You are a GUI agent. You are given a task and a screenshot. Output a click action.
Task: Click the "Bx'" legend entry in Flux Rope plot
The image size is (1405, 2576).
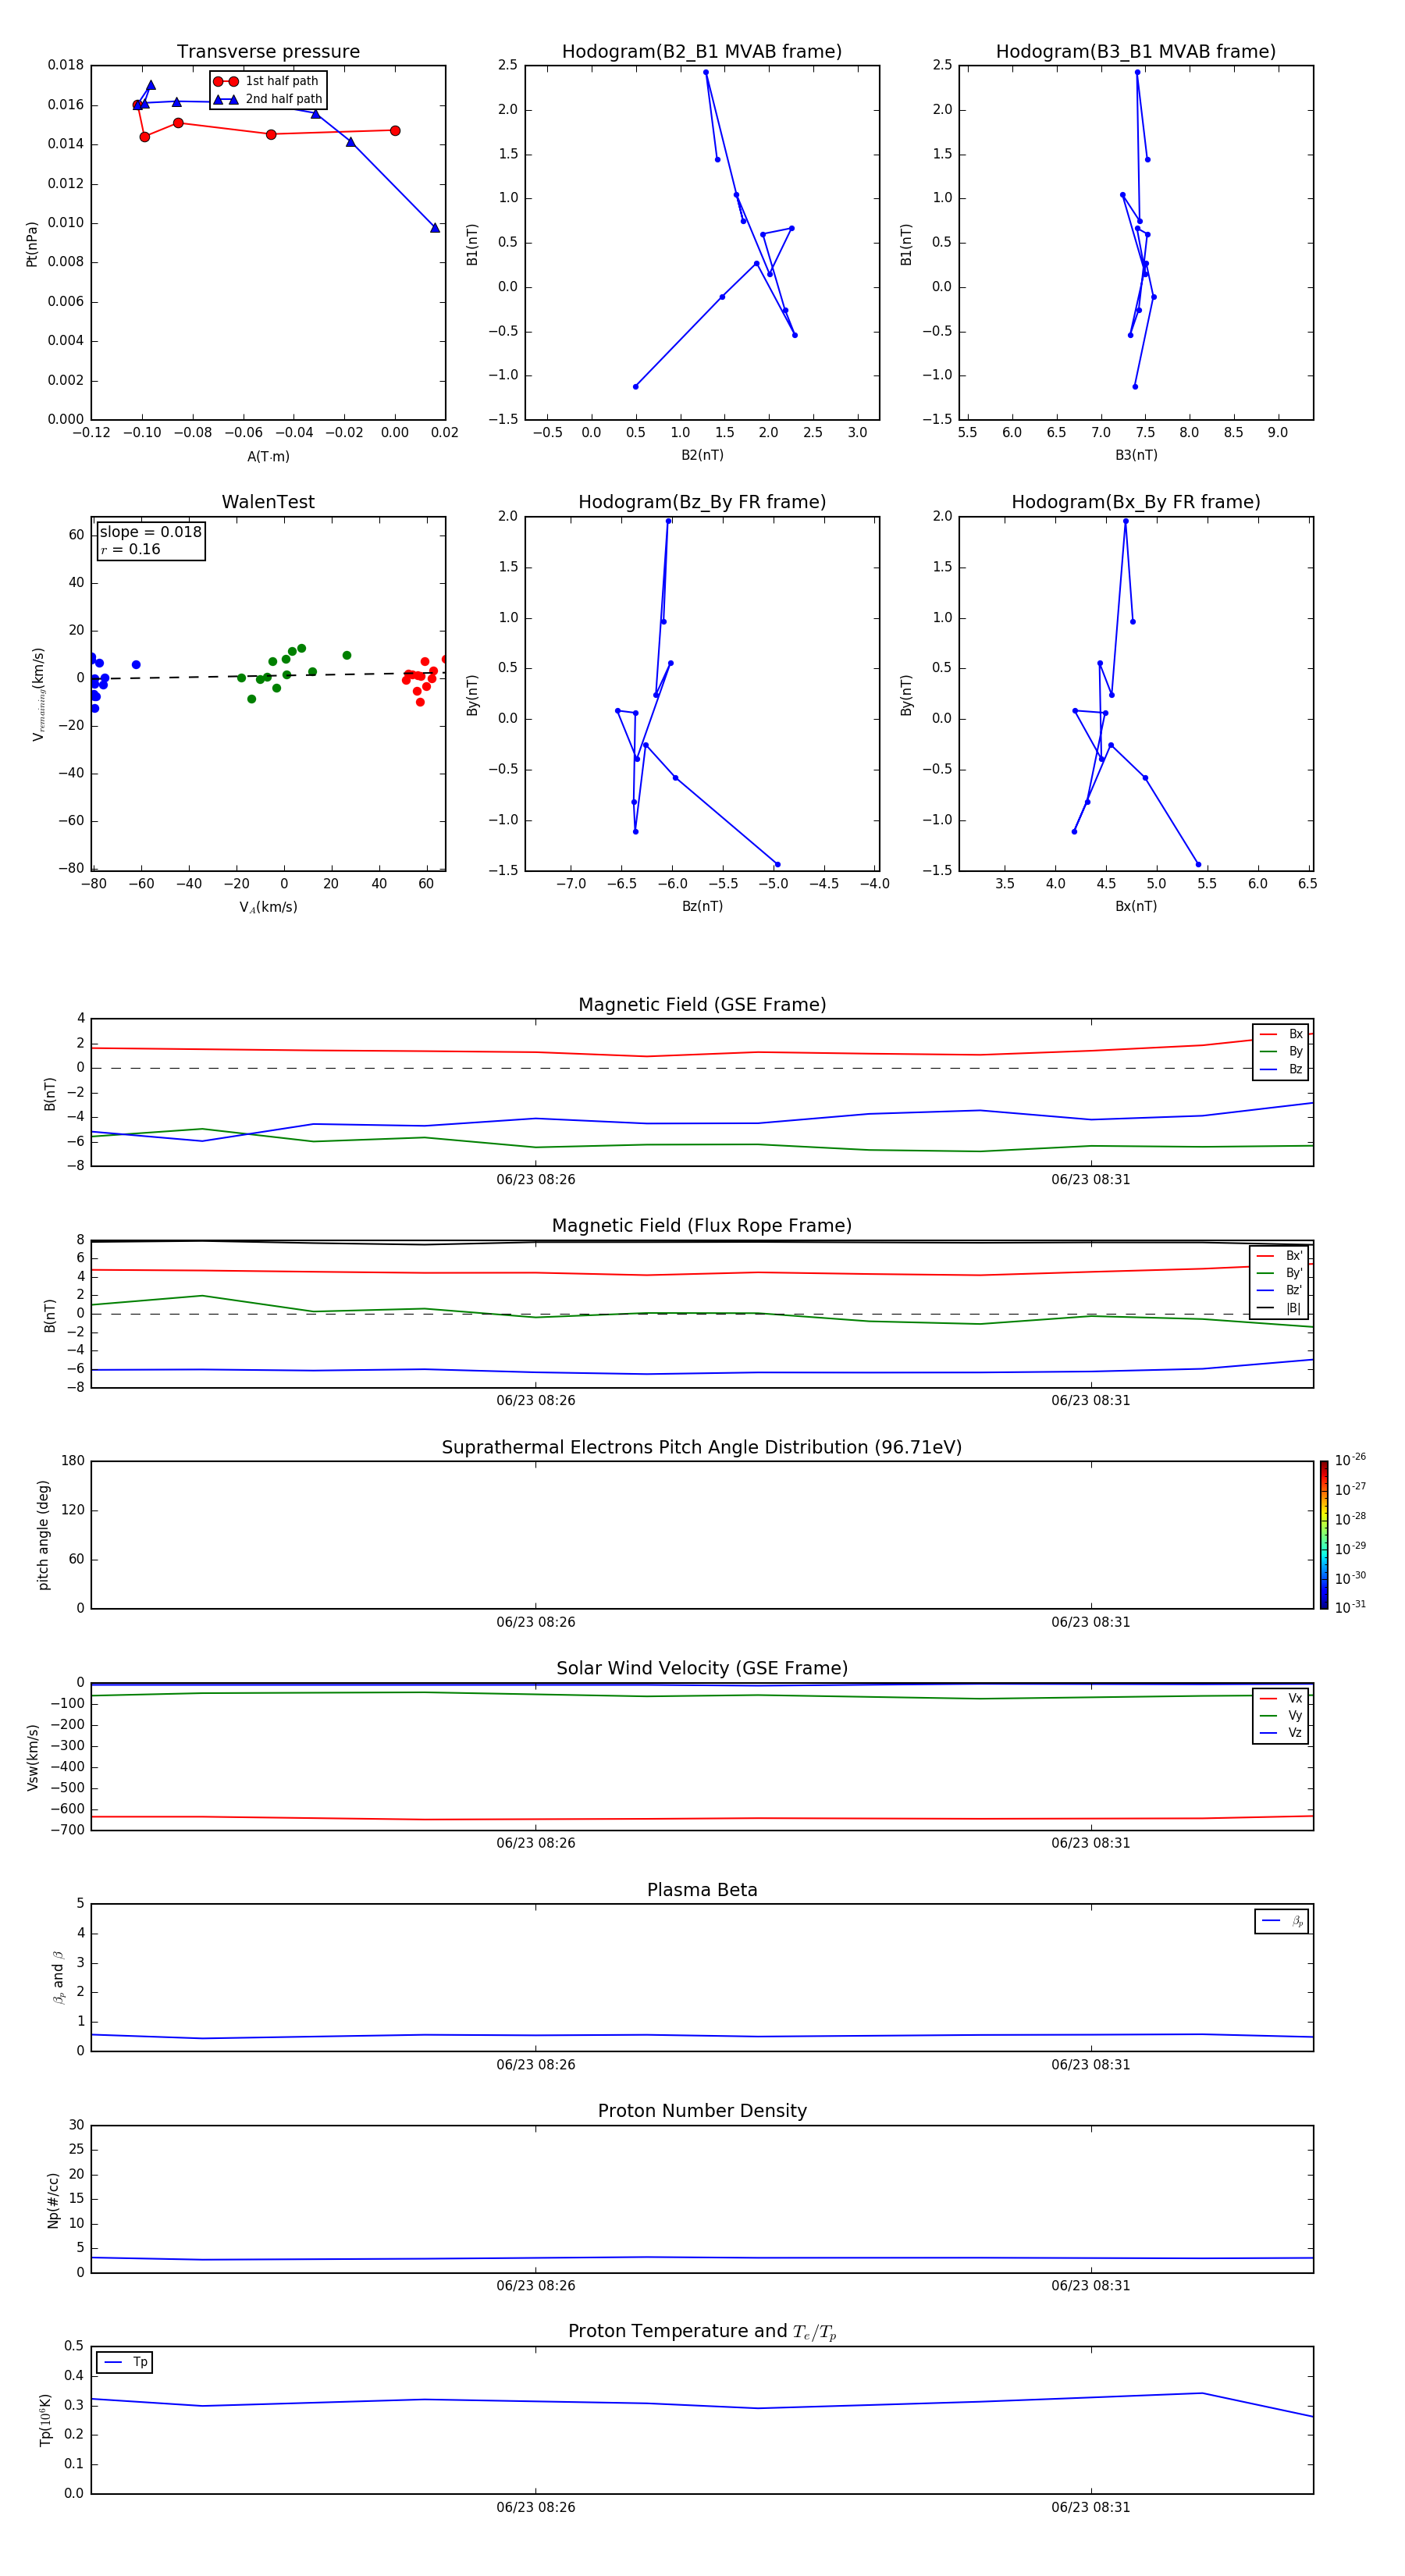click(x=1279, y=1256)
